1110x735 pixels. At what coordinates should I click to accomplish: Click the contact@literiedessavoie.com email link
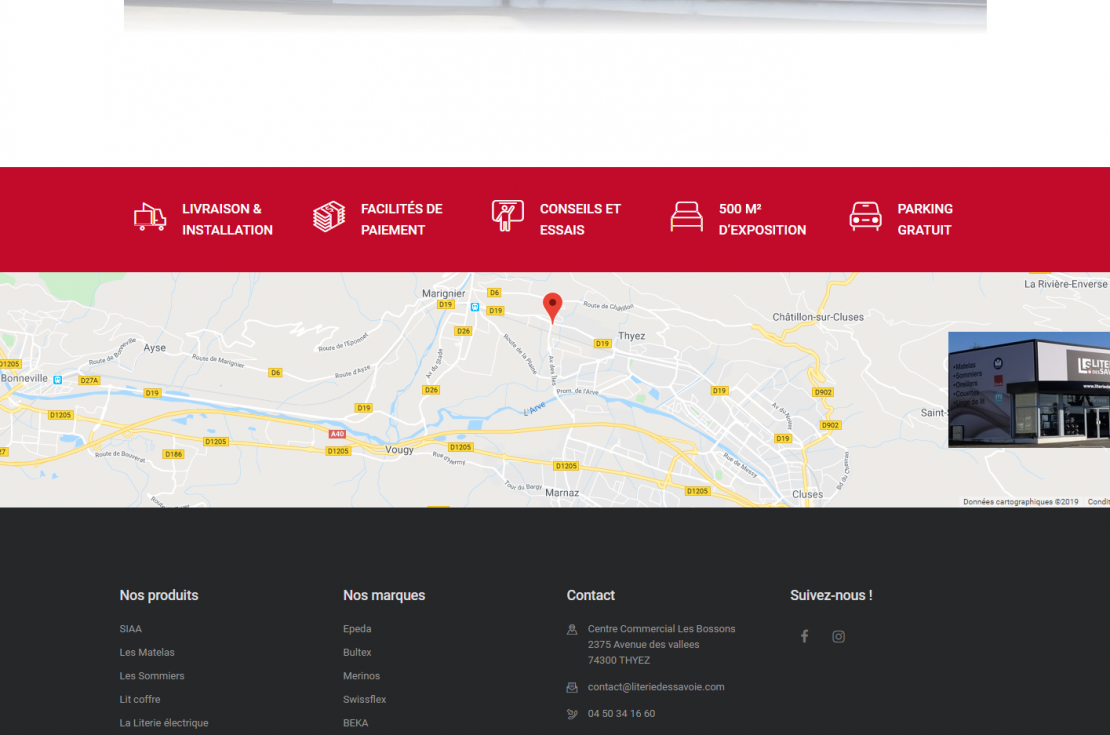click(656, 687)
